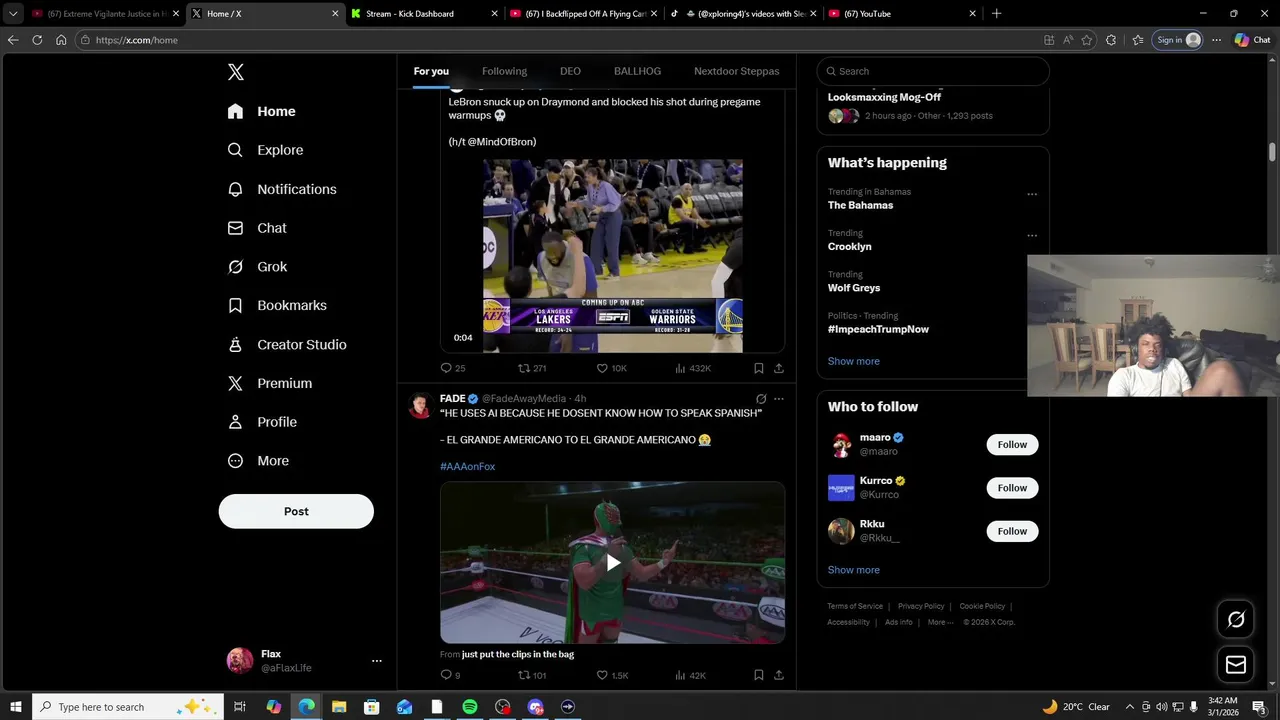
Task: Open Wolf Greys trend
Action: (854, 288)
